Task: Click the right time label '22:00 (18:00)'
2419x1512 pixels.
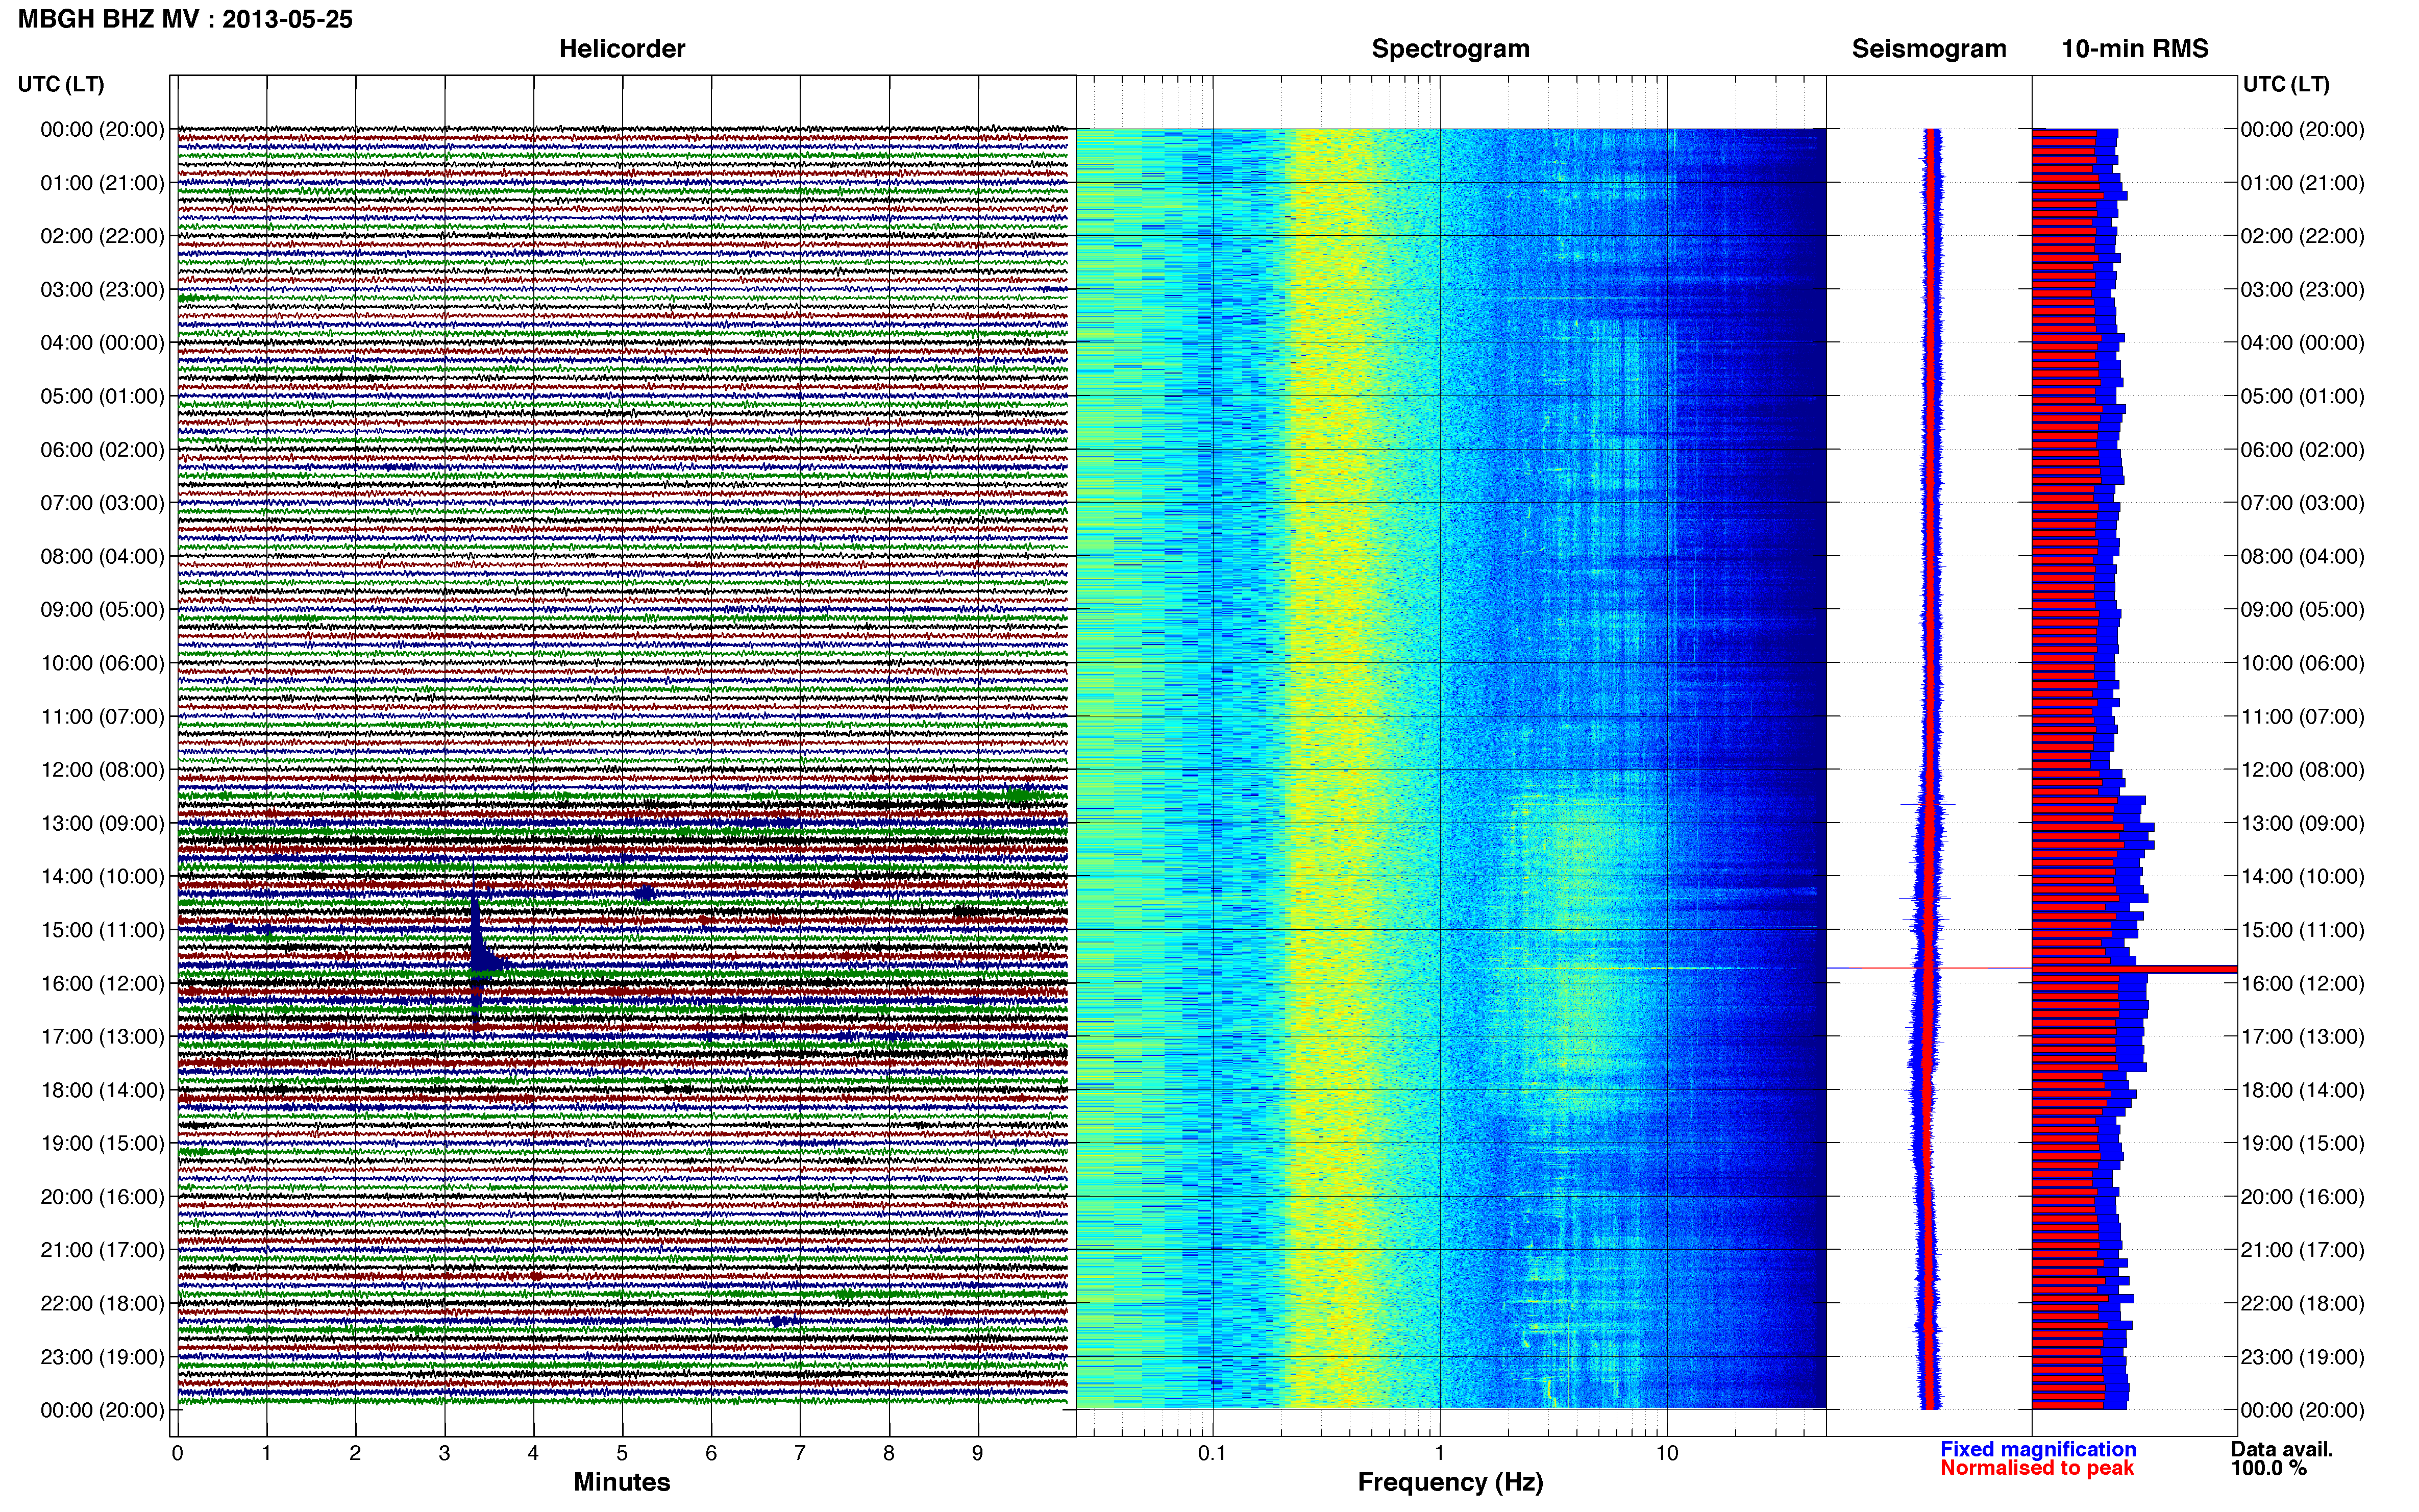Action: coord(2302,1303)
